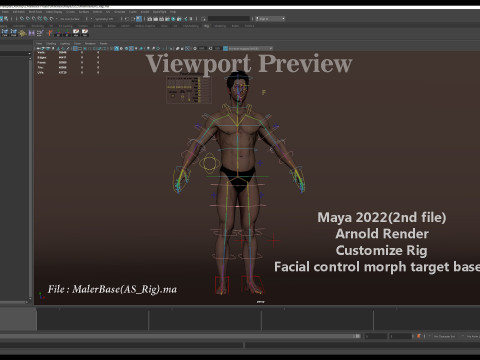480x360 pixels.
Task: Click the yellow biped figure shelf icon
Action: [x=22, y=33]
